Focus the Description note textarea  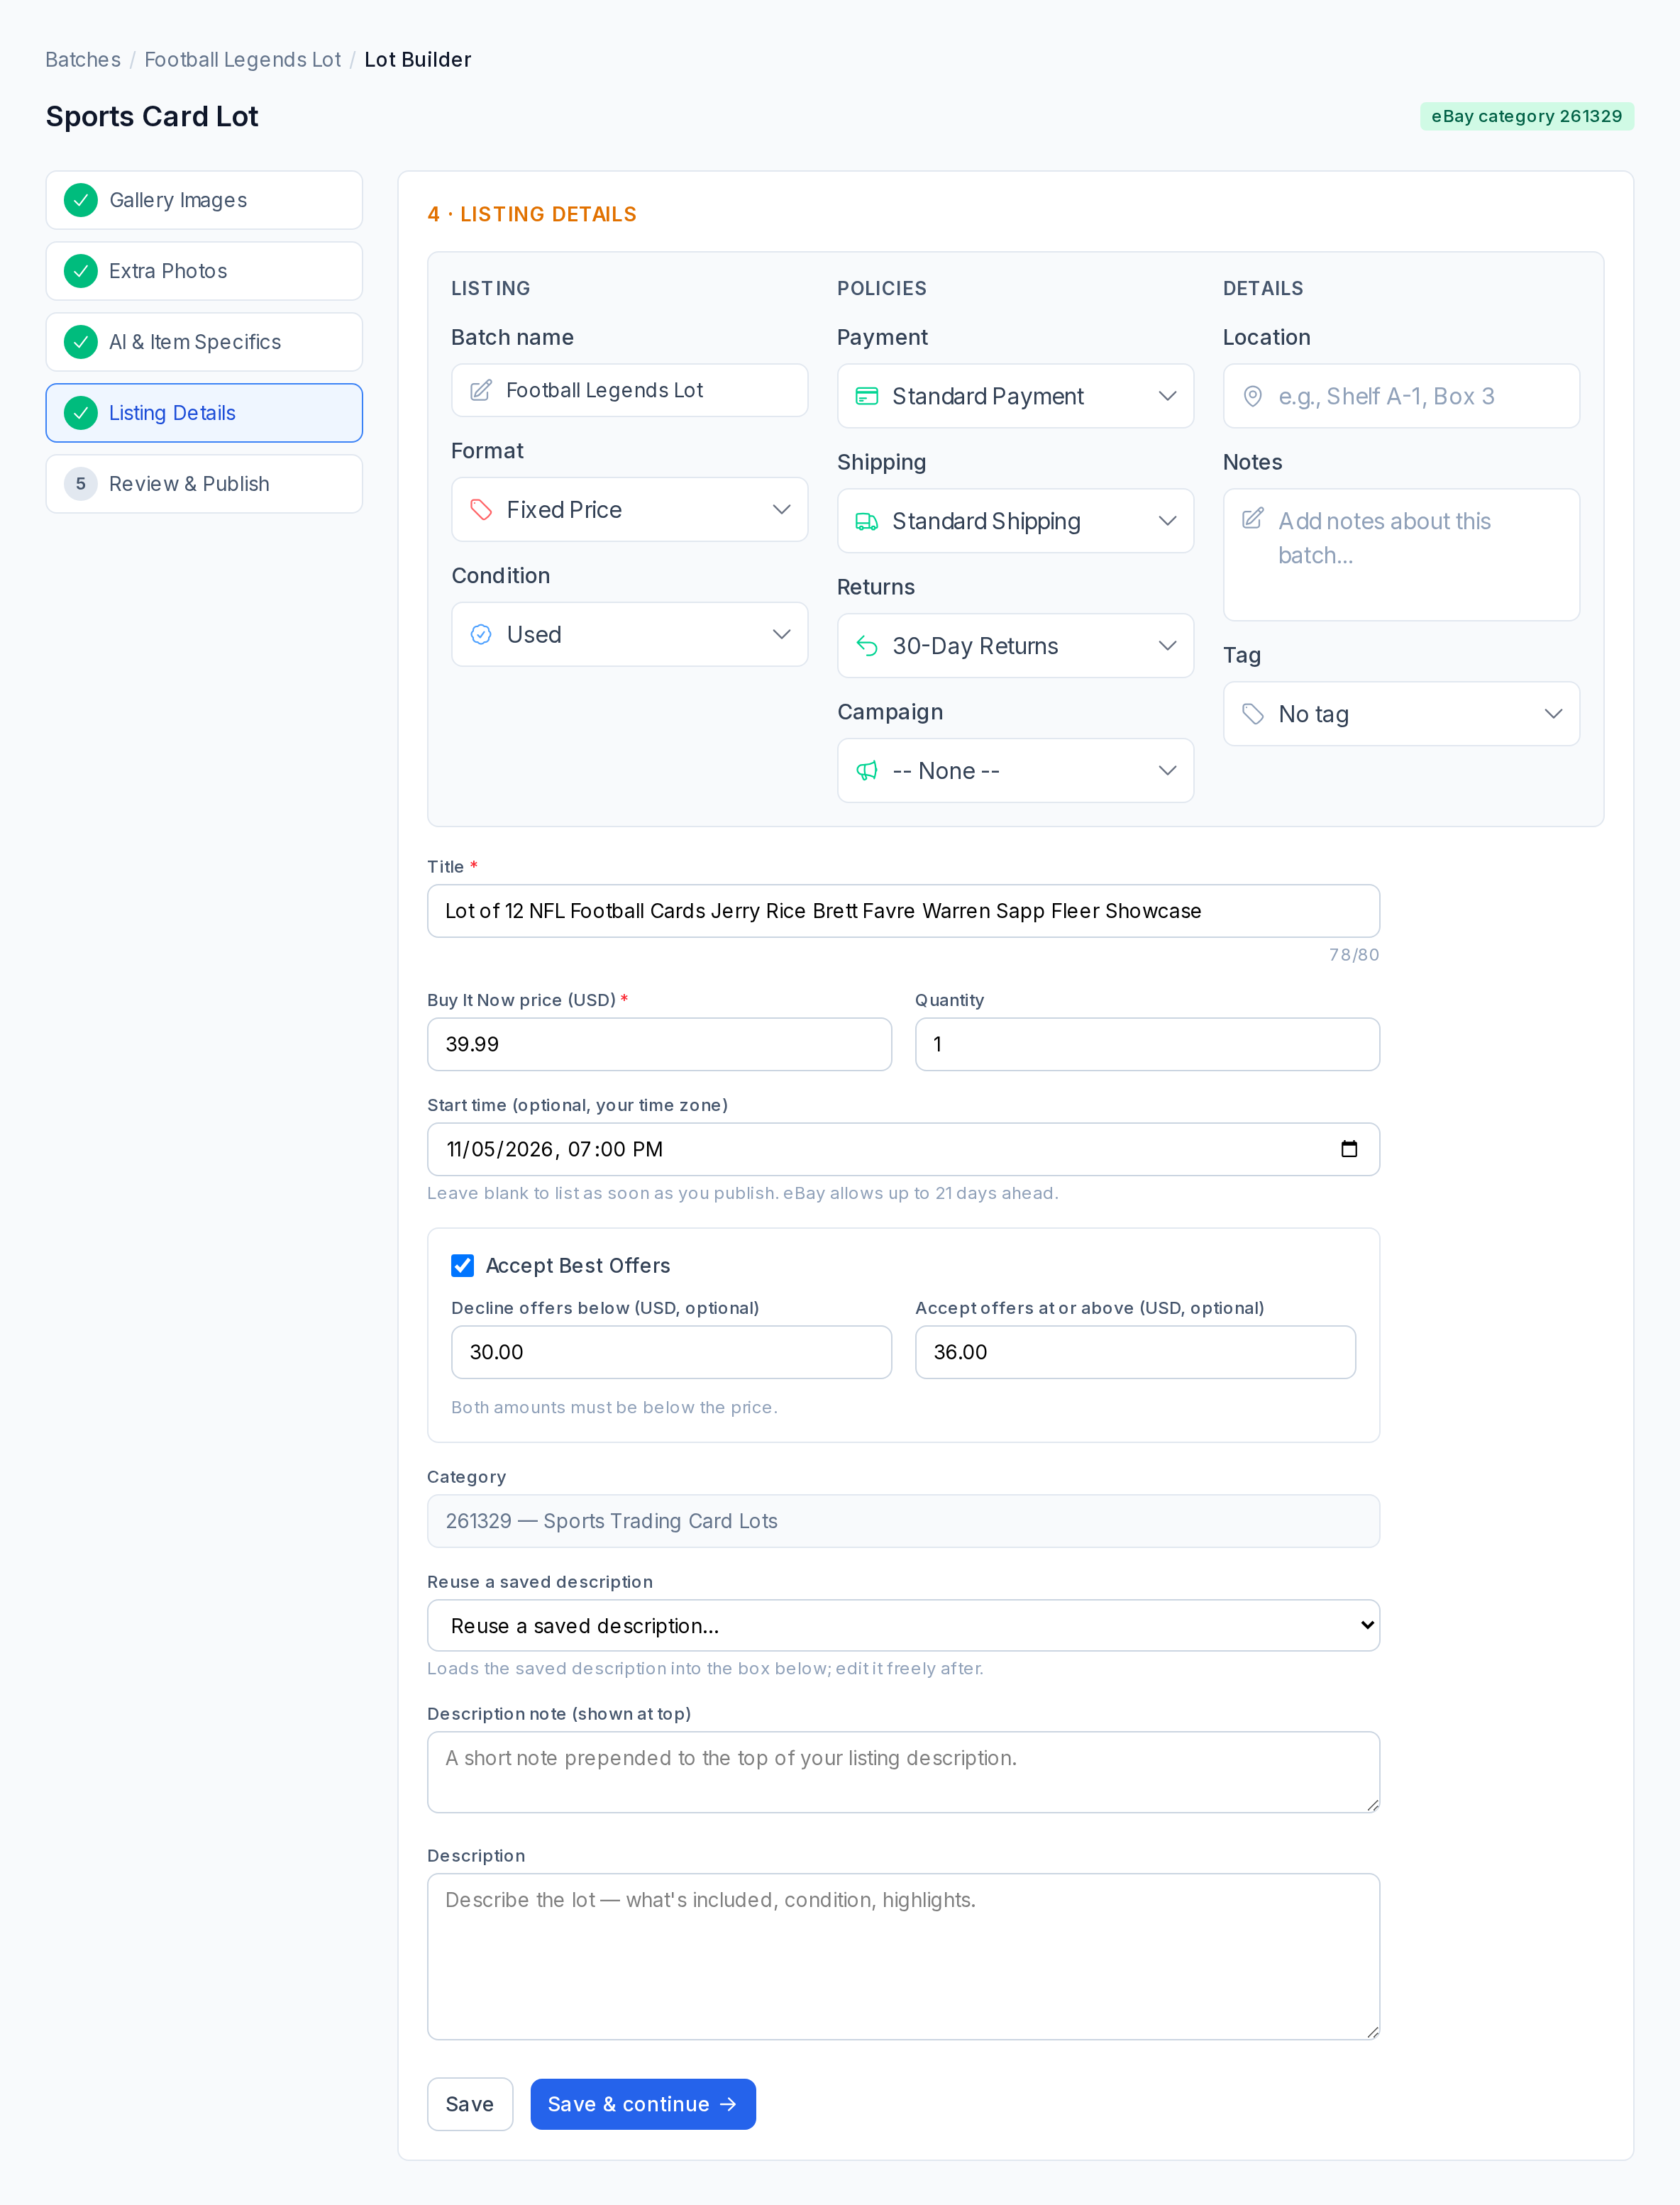[904, 1773]
